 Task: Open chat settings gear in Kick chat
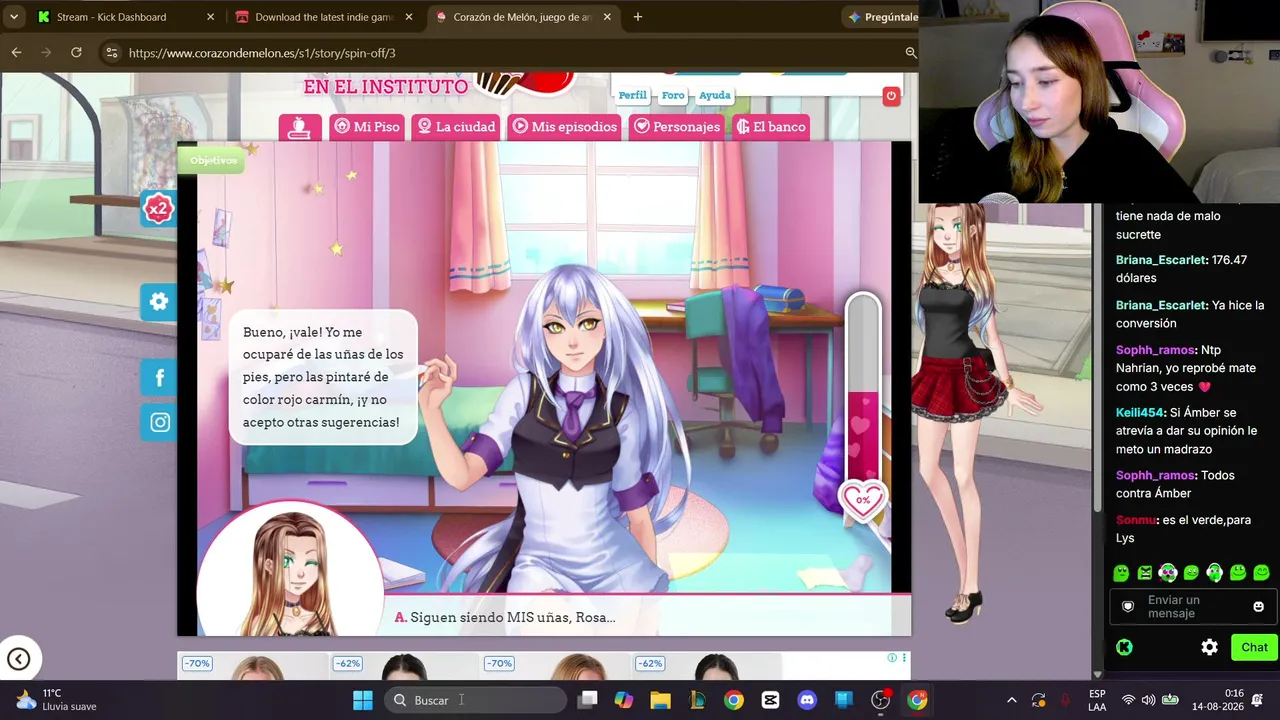coord(1209,647)
